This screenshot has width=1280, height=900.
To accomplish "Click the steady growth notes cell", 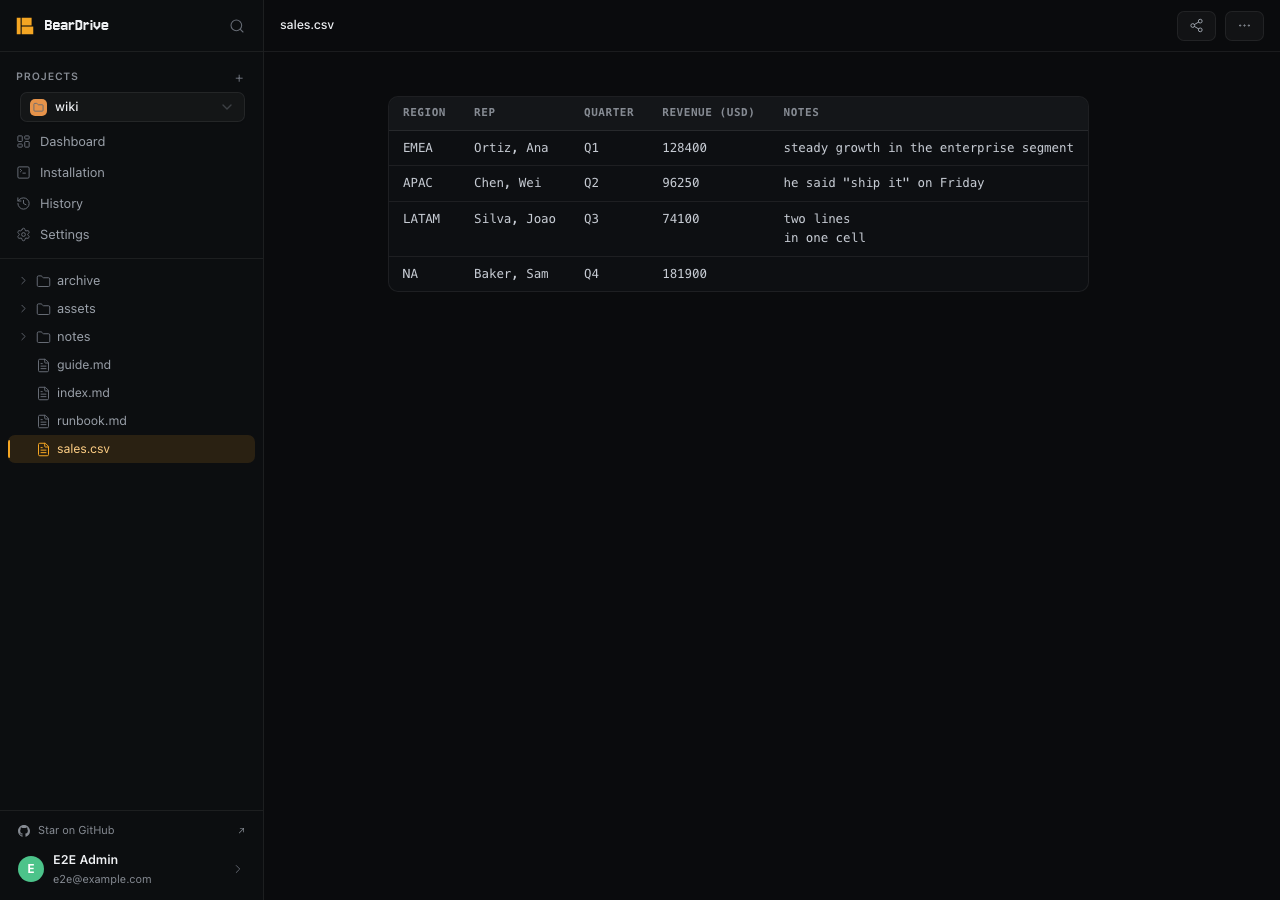I will pos(928,148).
